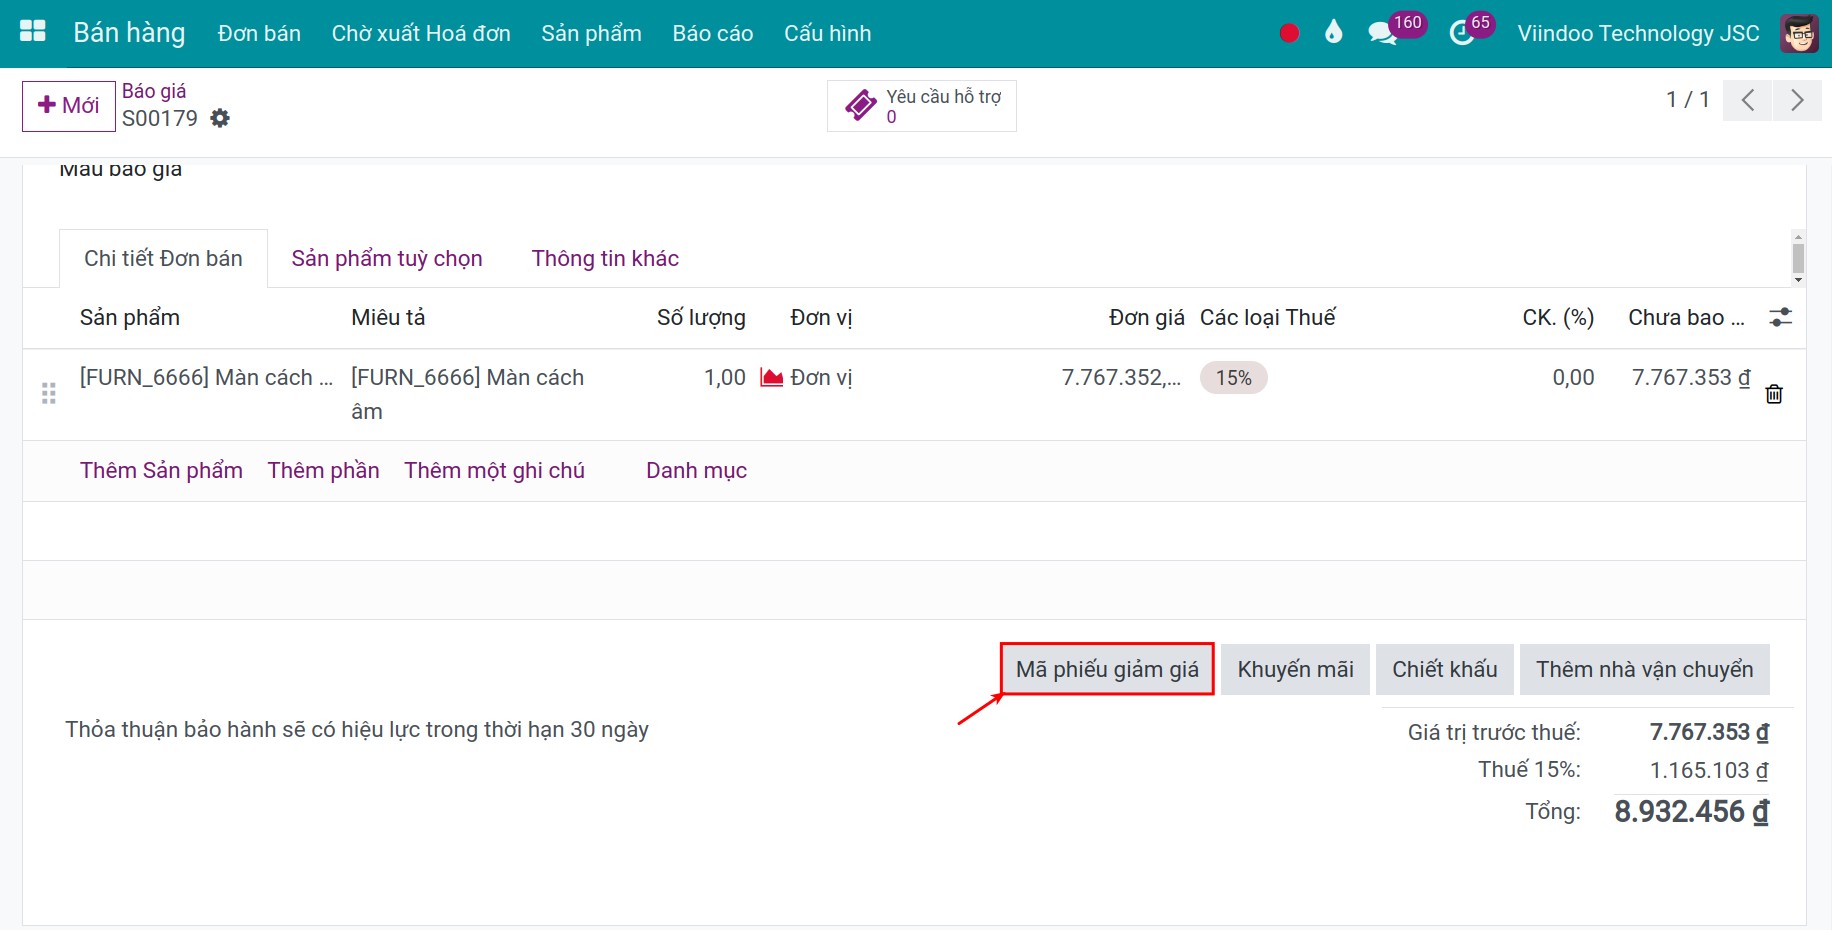Open the apps grid home menu
The image size is (1832, 930).
pos(33,32)
